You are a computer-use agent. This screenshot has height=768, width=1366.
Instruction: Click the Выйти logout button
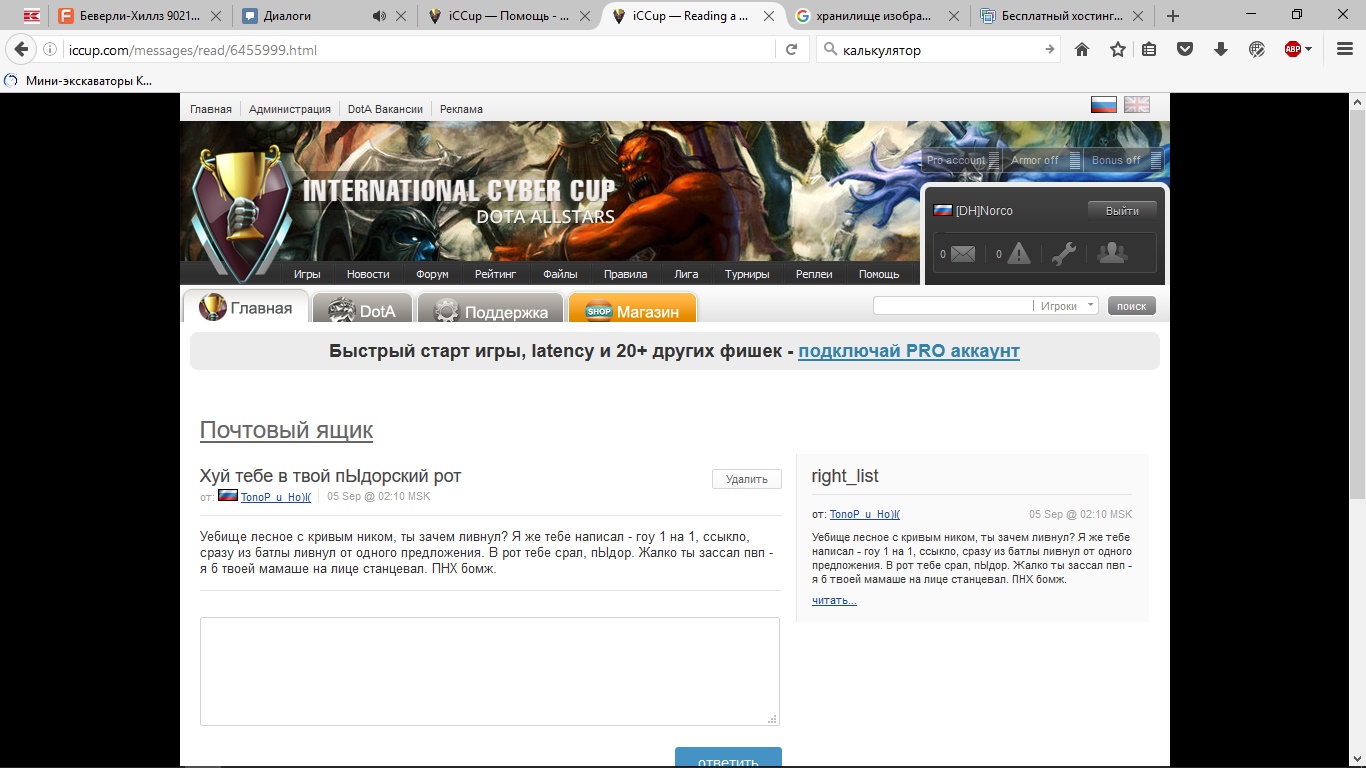pyautogui.click(x=1122, y=211)
